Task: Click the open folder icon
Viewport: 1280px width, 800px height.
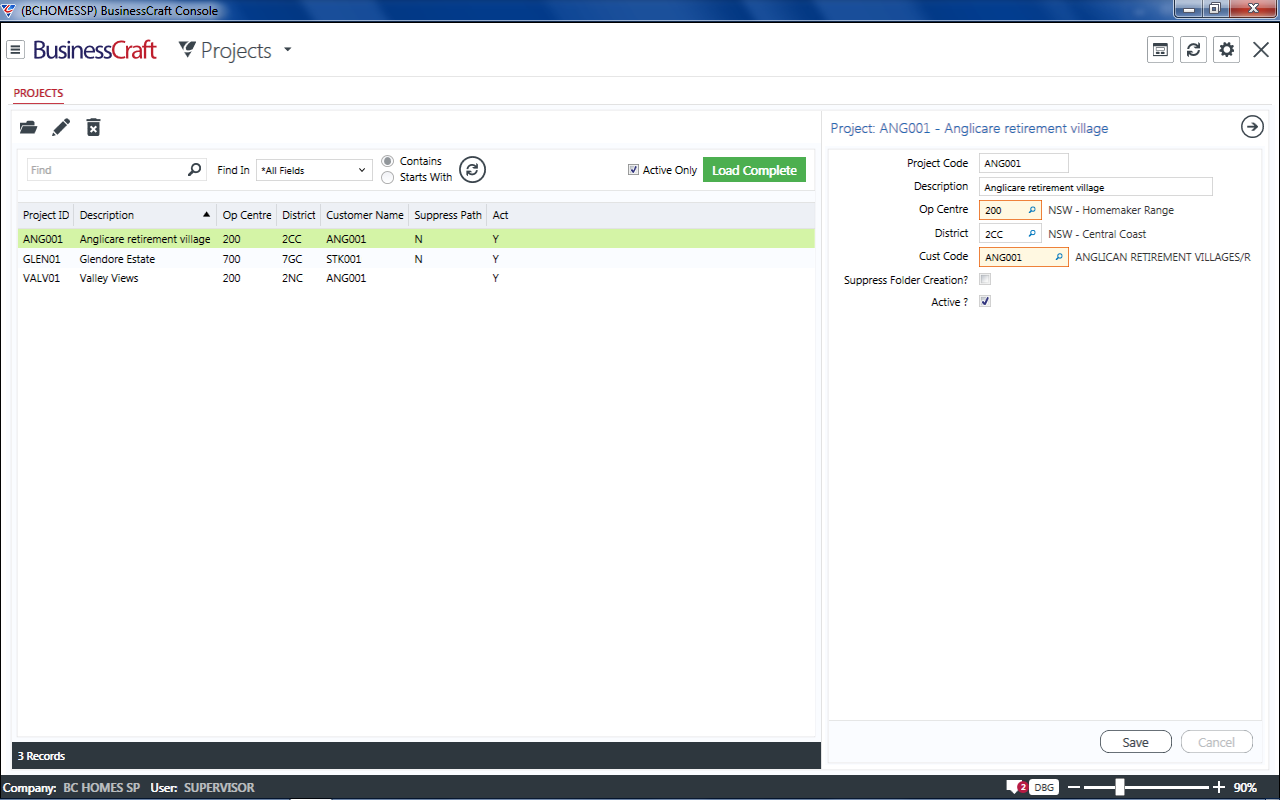Action: [x=28, y=127]
